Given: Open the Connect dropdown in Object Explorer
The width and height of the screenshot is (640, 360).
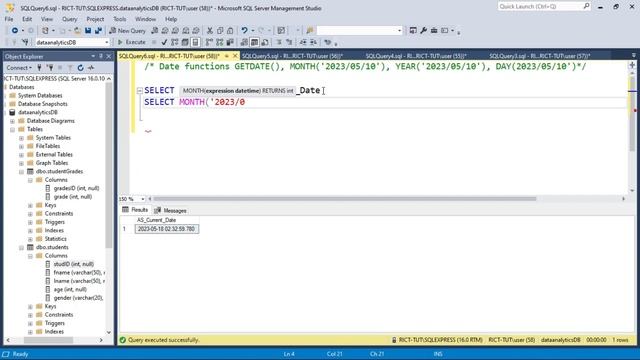Looking at the screenshot, I should [x=19, y=68].
